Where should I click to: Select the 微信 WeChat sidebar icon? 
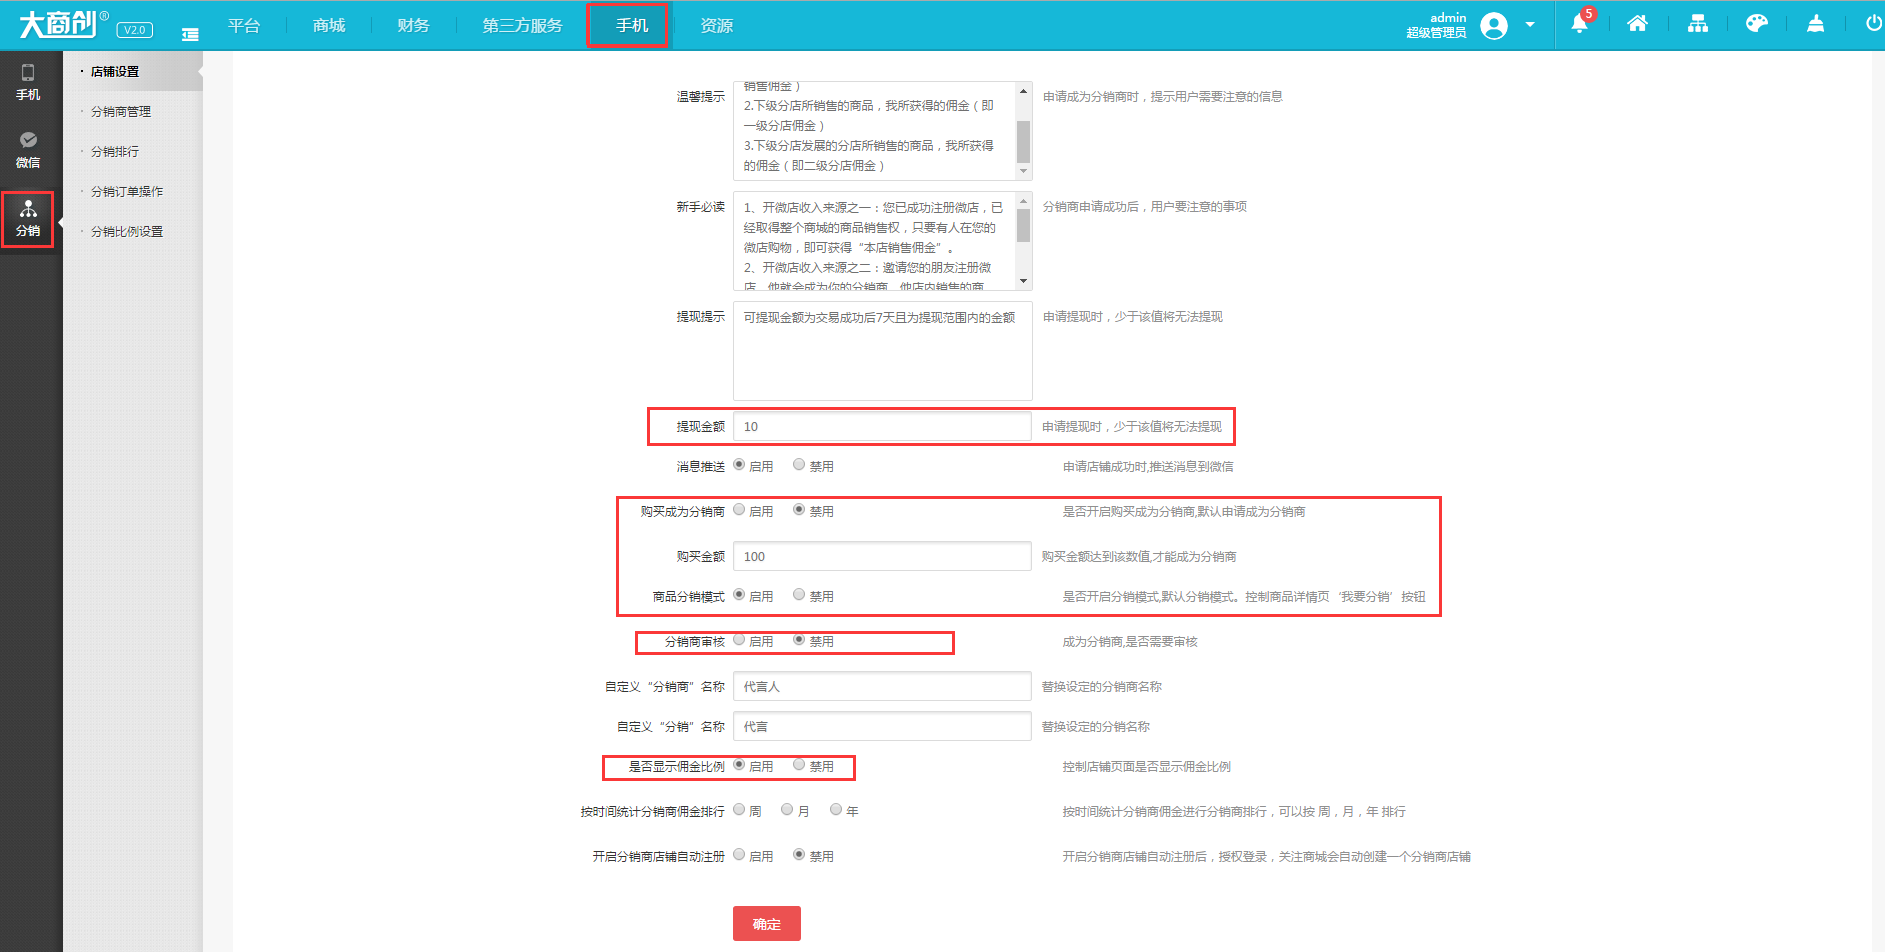[x=28, y=150]
